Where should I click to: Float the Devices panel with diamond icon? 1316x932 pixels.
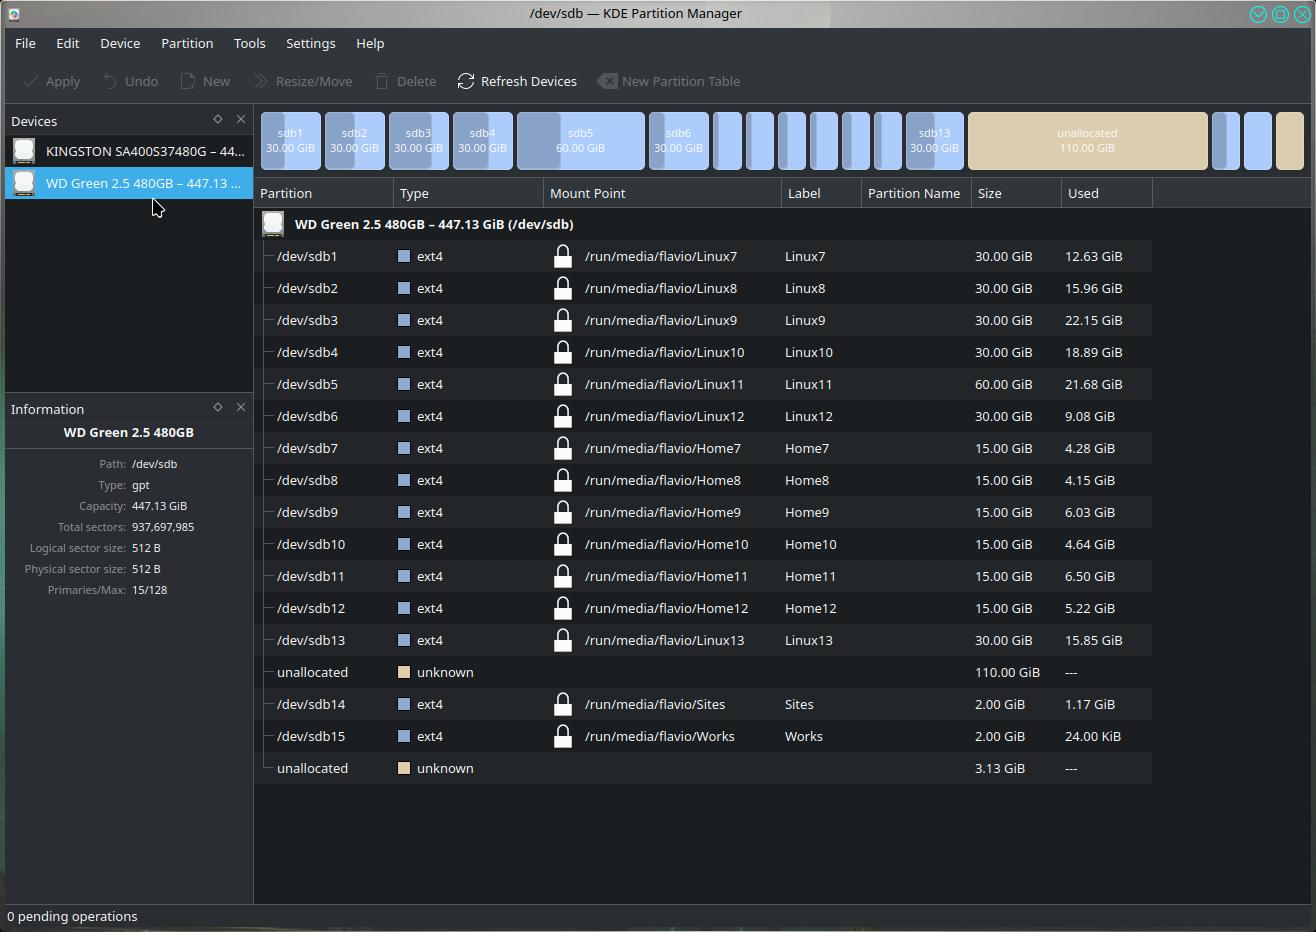tap(218, 119)
